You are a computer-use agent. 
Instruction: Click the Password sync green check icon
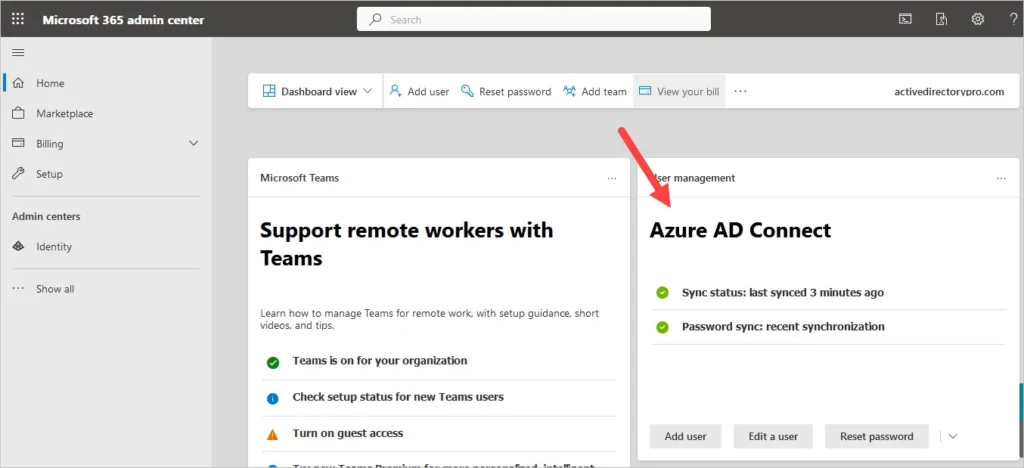point(662,326)
